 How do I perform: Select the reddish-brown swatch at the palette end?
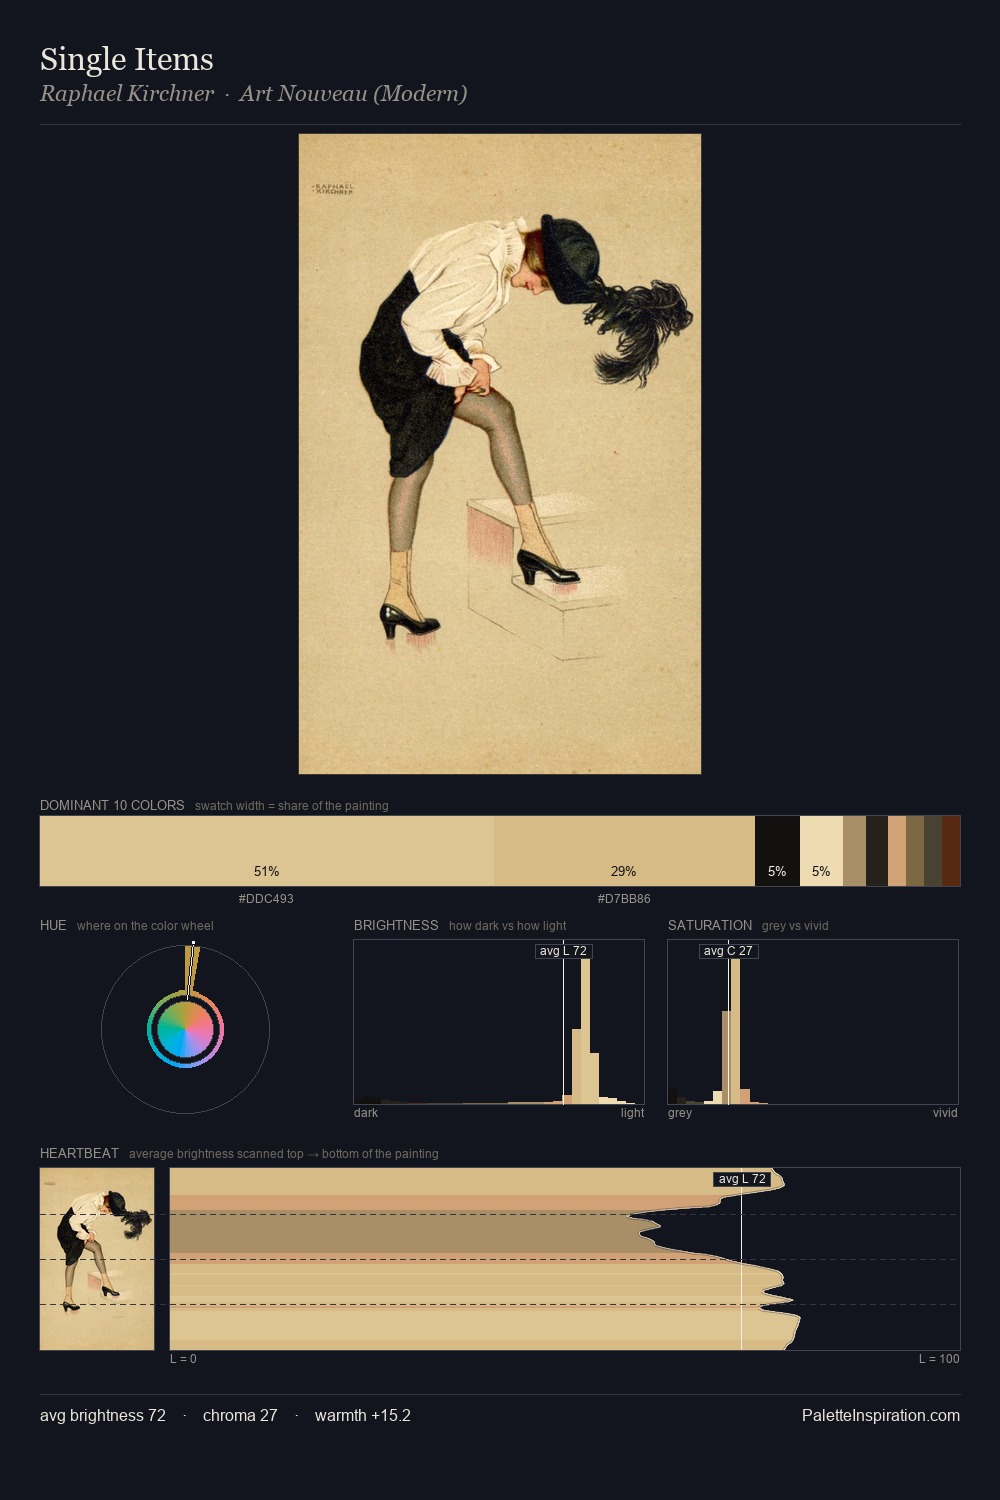951,851
